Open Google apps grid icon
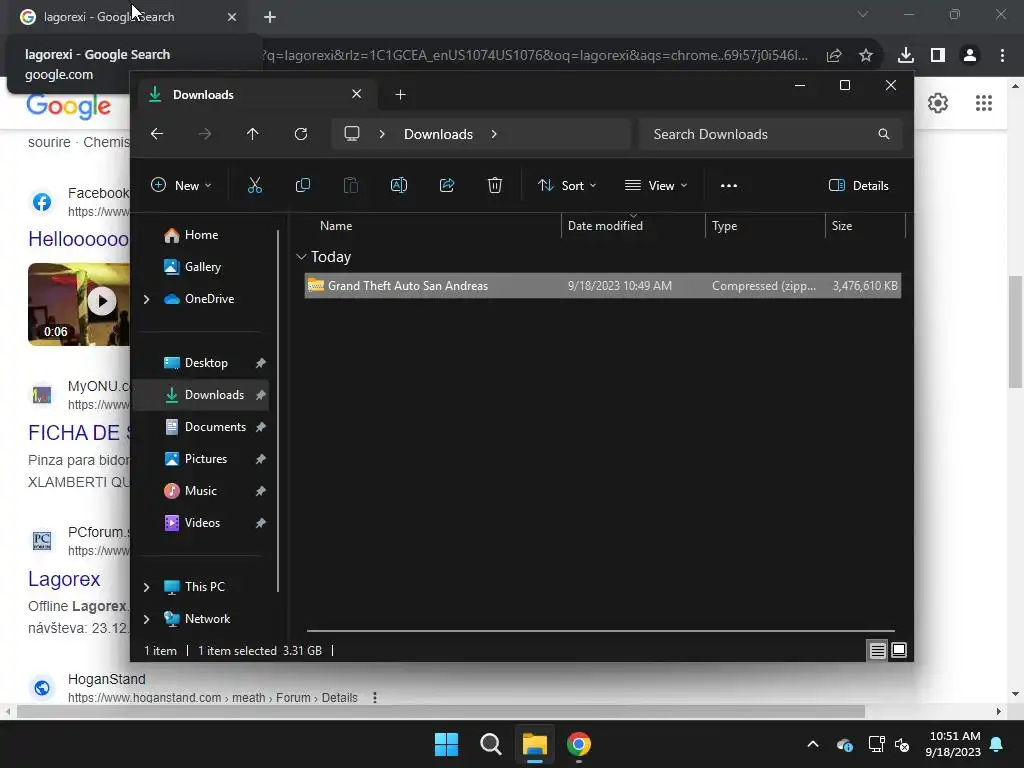 pyautogui.click(x=984, y=103)
